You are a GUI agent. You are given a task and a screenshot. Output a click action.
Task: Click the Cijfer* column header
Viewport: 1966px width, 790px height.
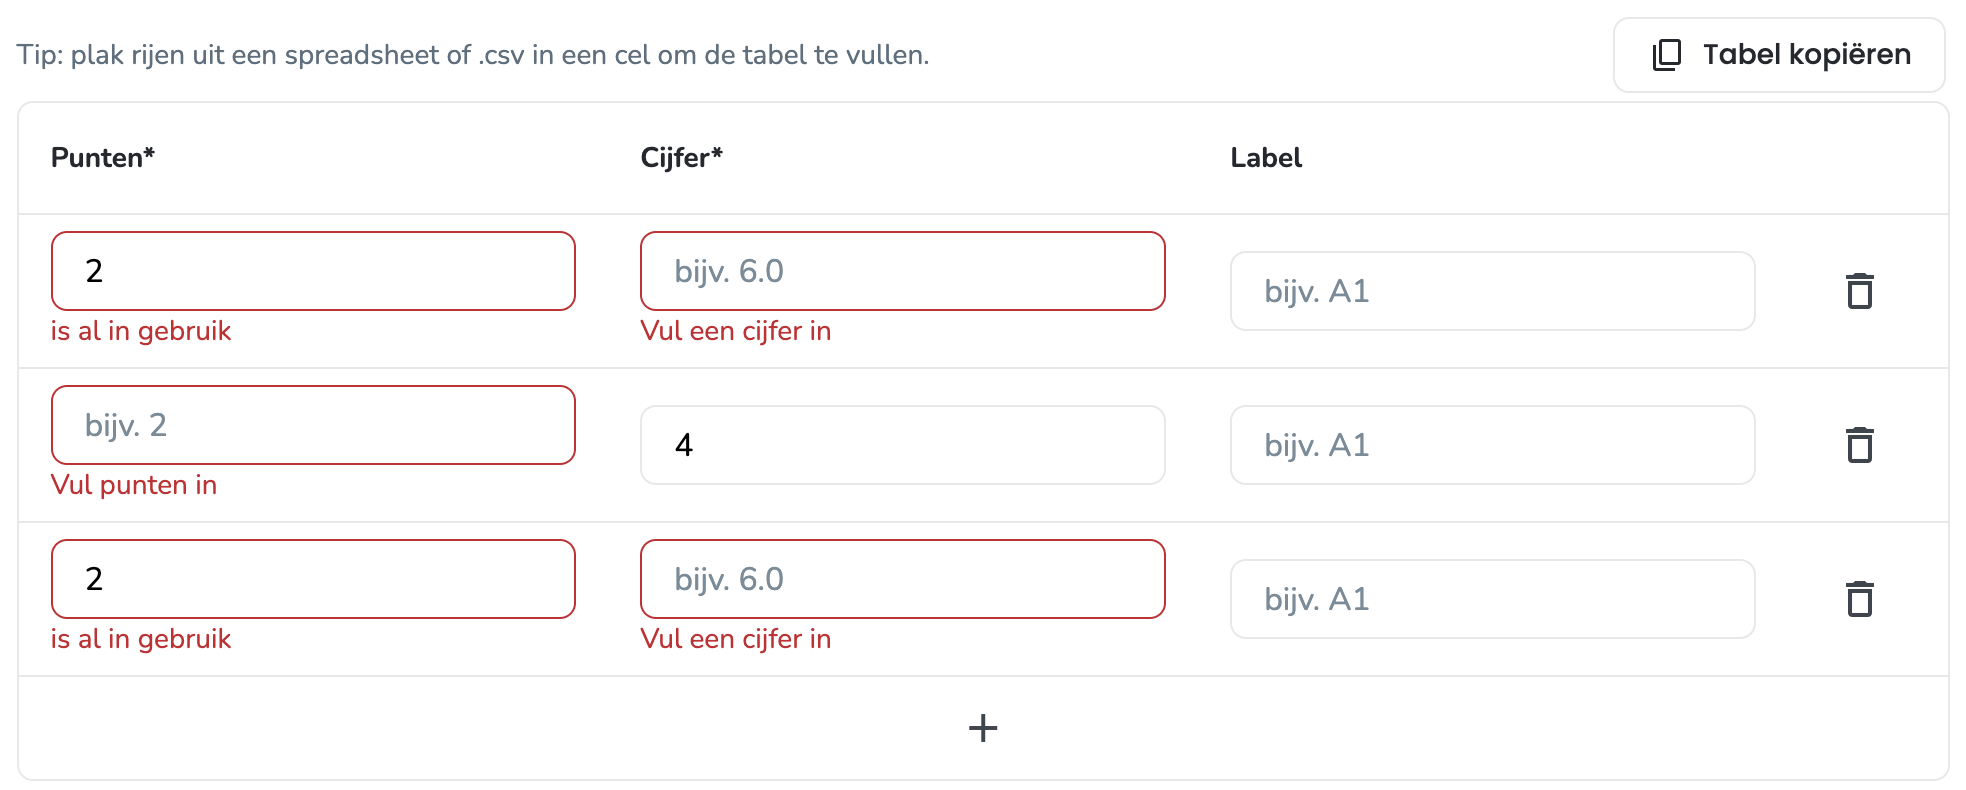pos(682,158)
